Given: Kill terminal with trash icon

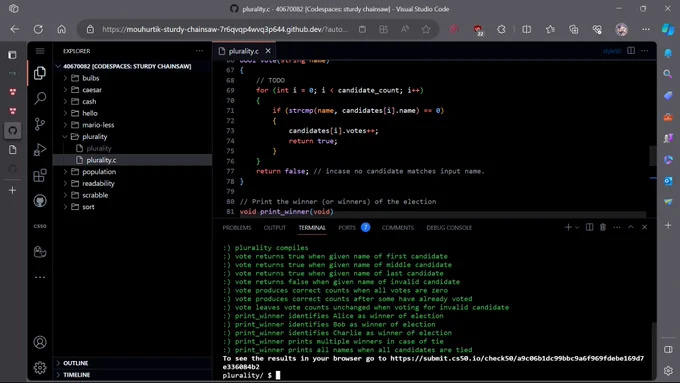Looking at the screenshot, I should coord(603,227).
